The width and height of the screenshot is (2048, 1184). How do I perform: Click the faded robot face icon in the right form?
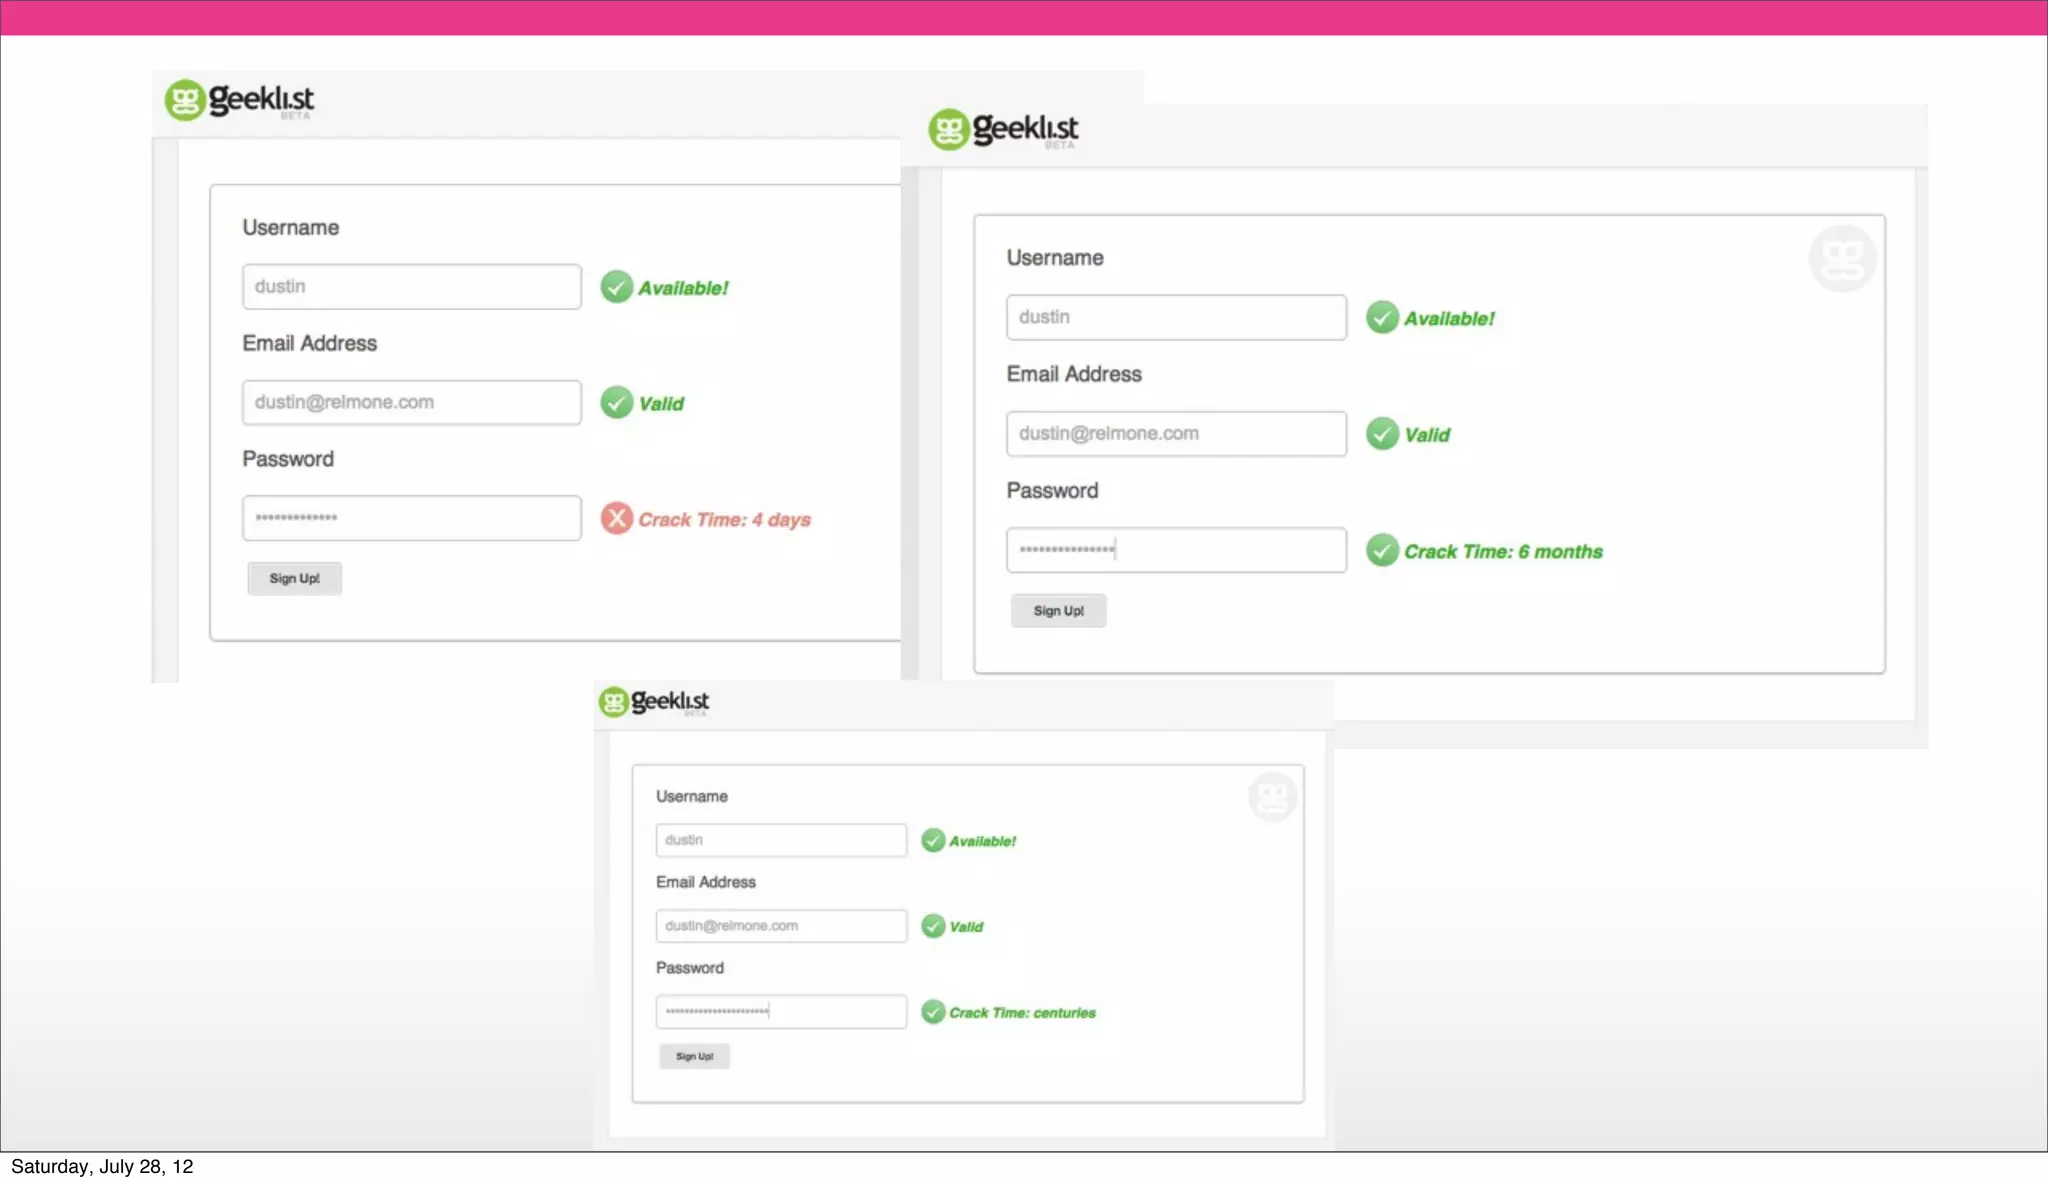[x=1842, y=258]
